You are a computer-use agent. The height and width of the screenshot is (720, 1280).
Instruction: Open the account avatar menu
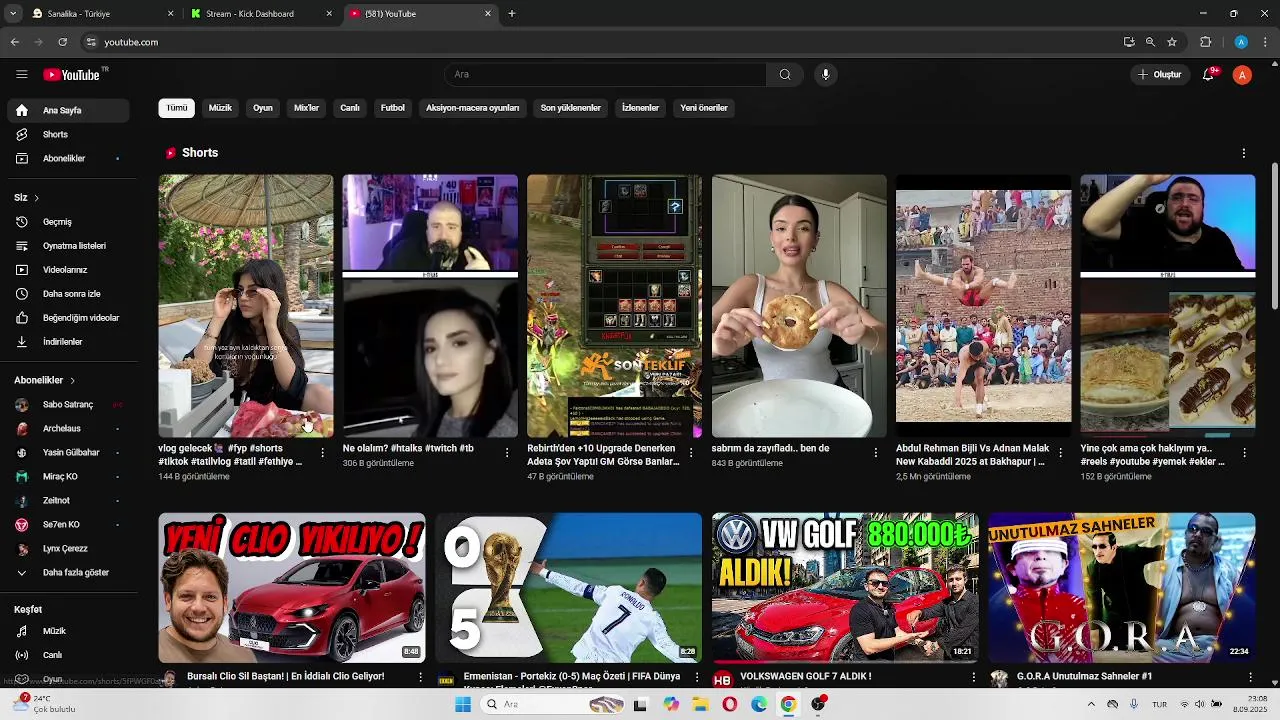1242,74
